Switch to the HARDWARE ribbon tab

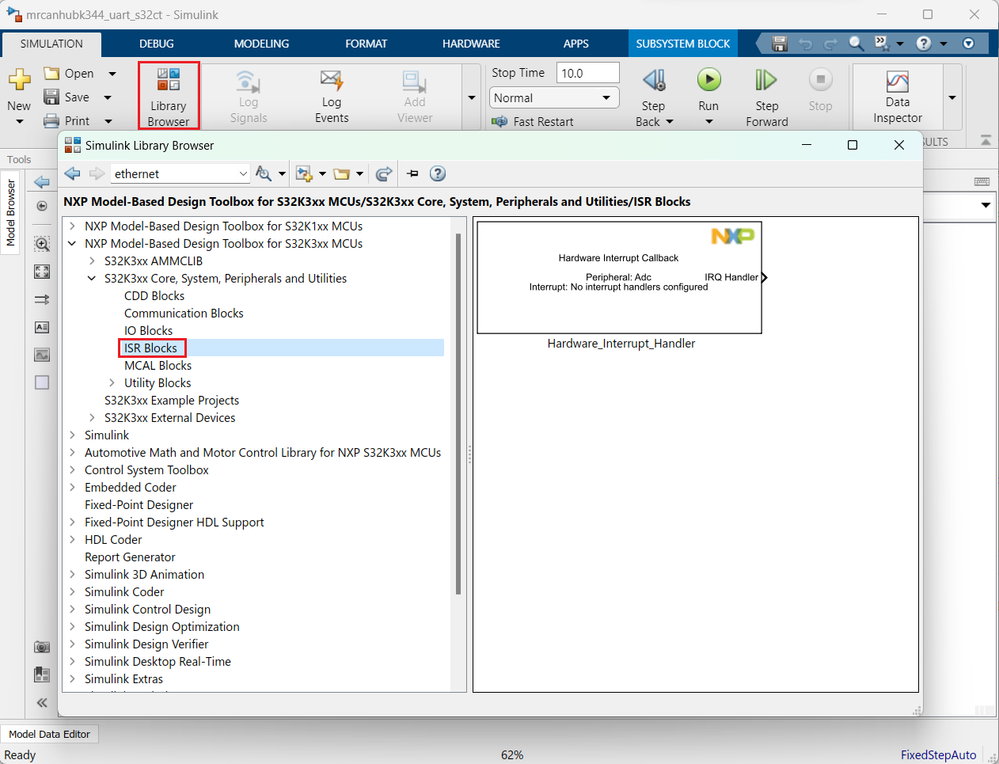tap(471, 43)
